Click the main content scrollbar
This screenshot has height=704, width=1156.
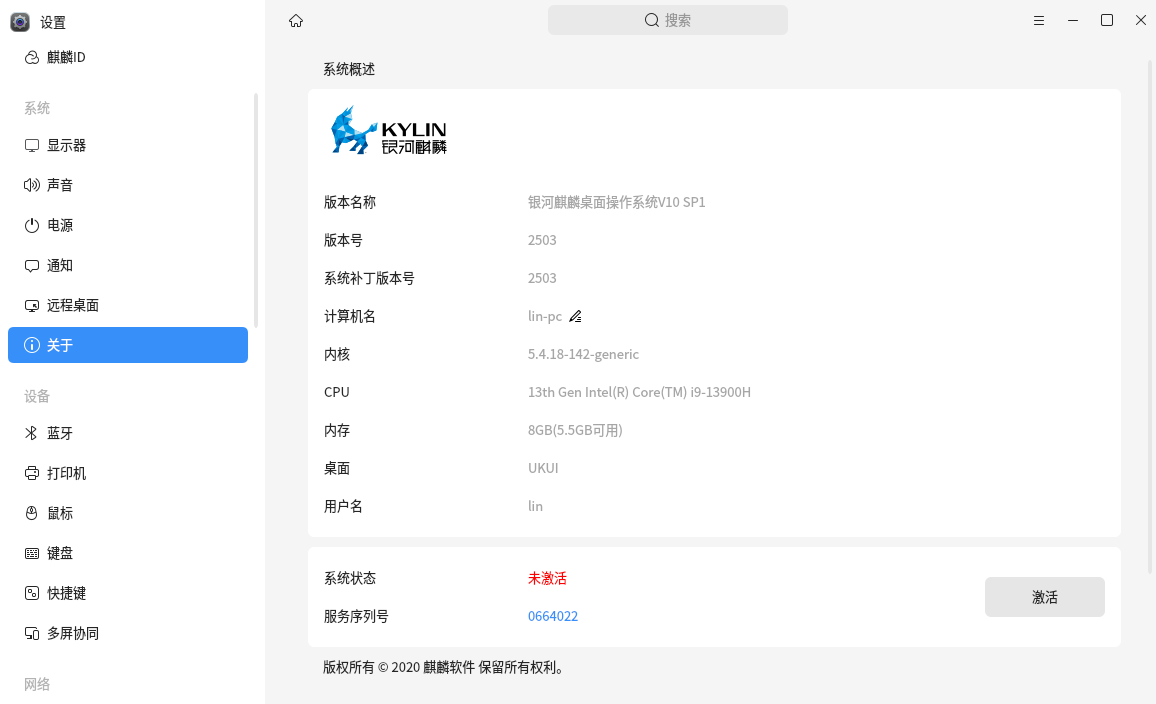tap(1150, 317)
